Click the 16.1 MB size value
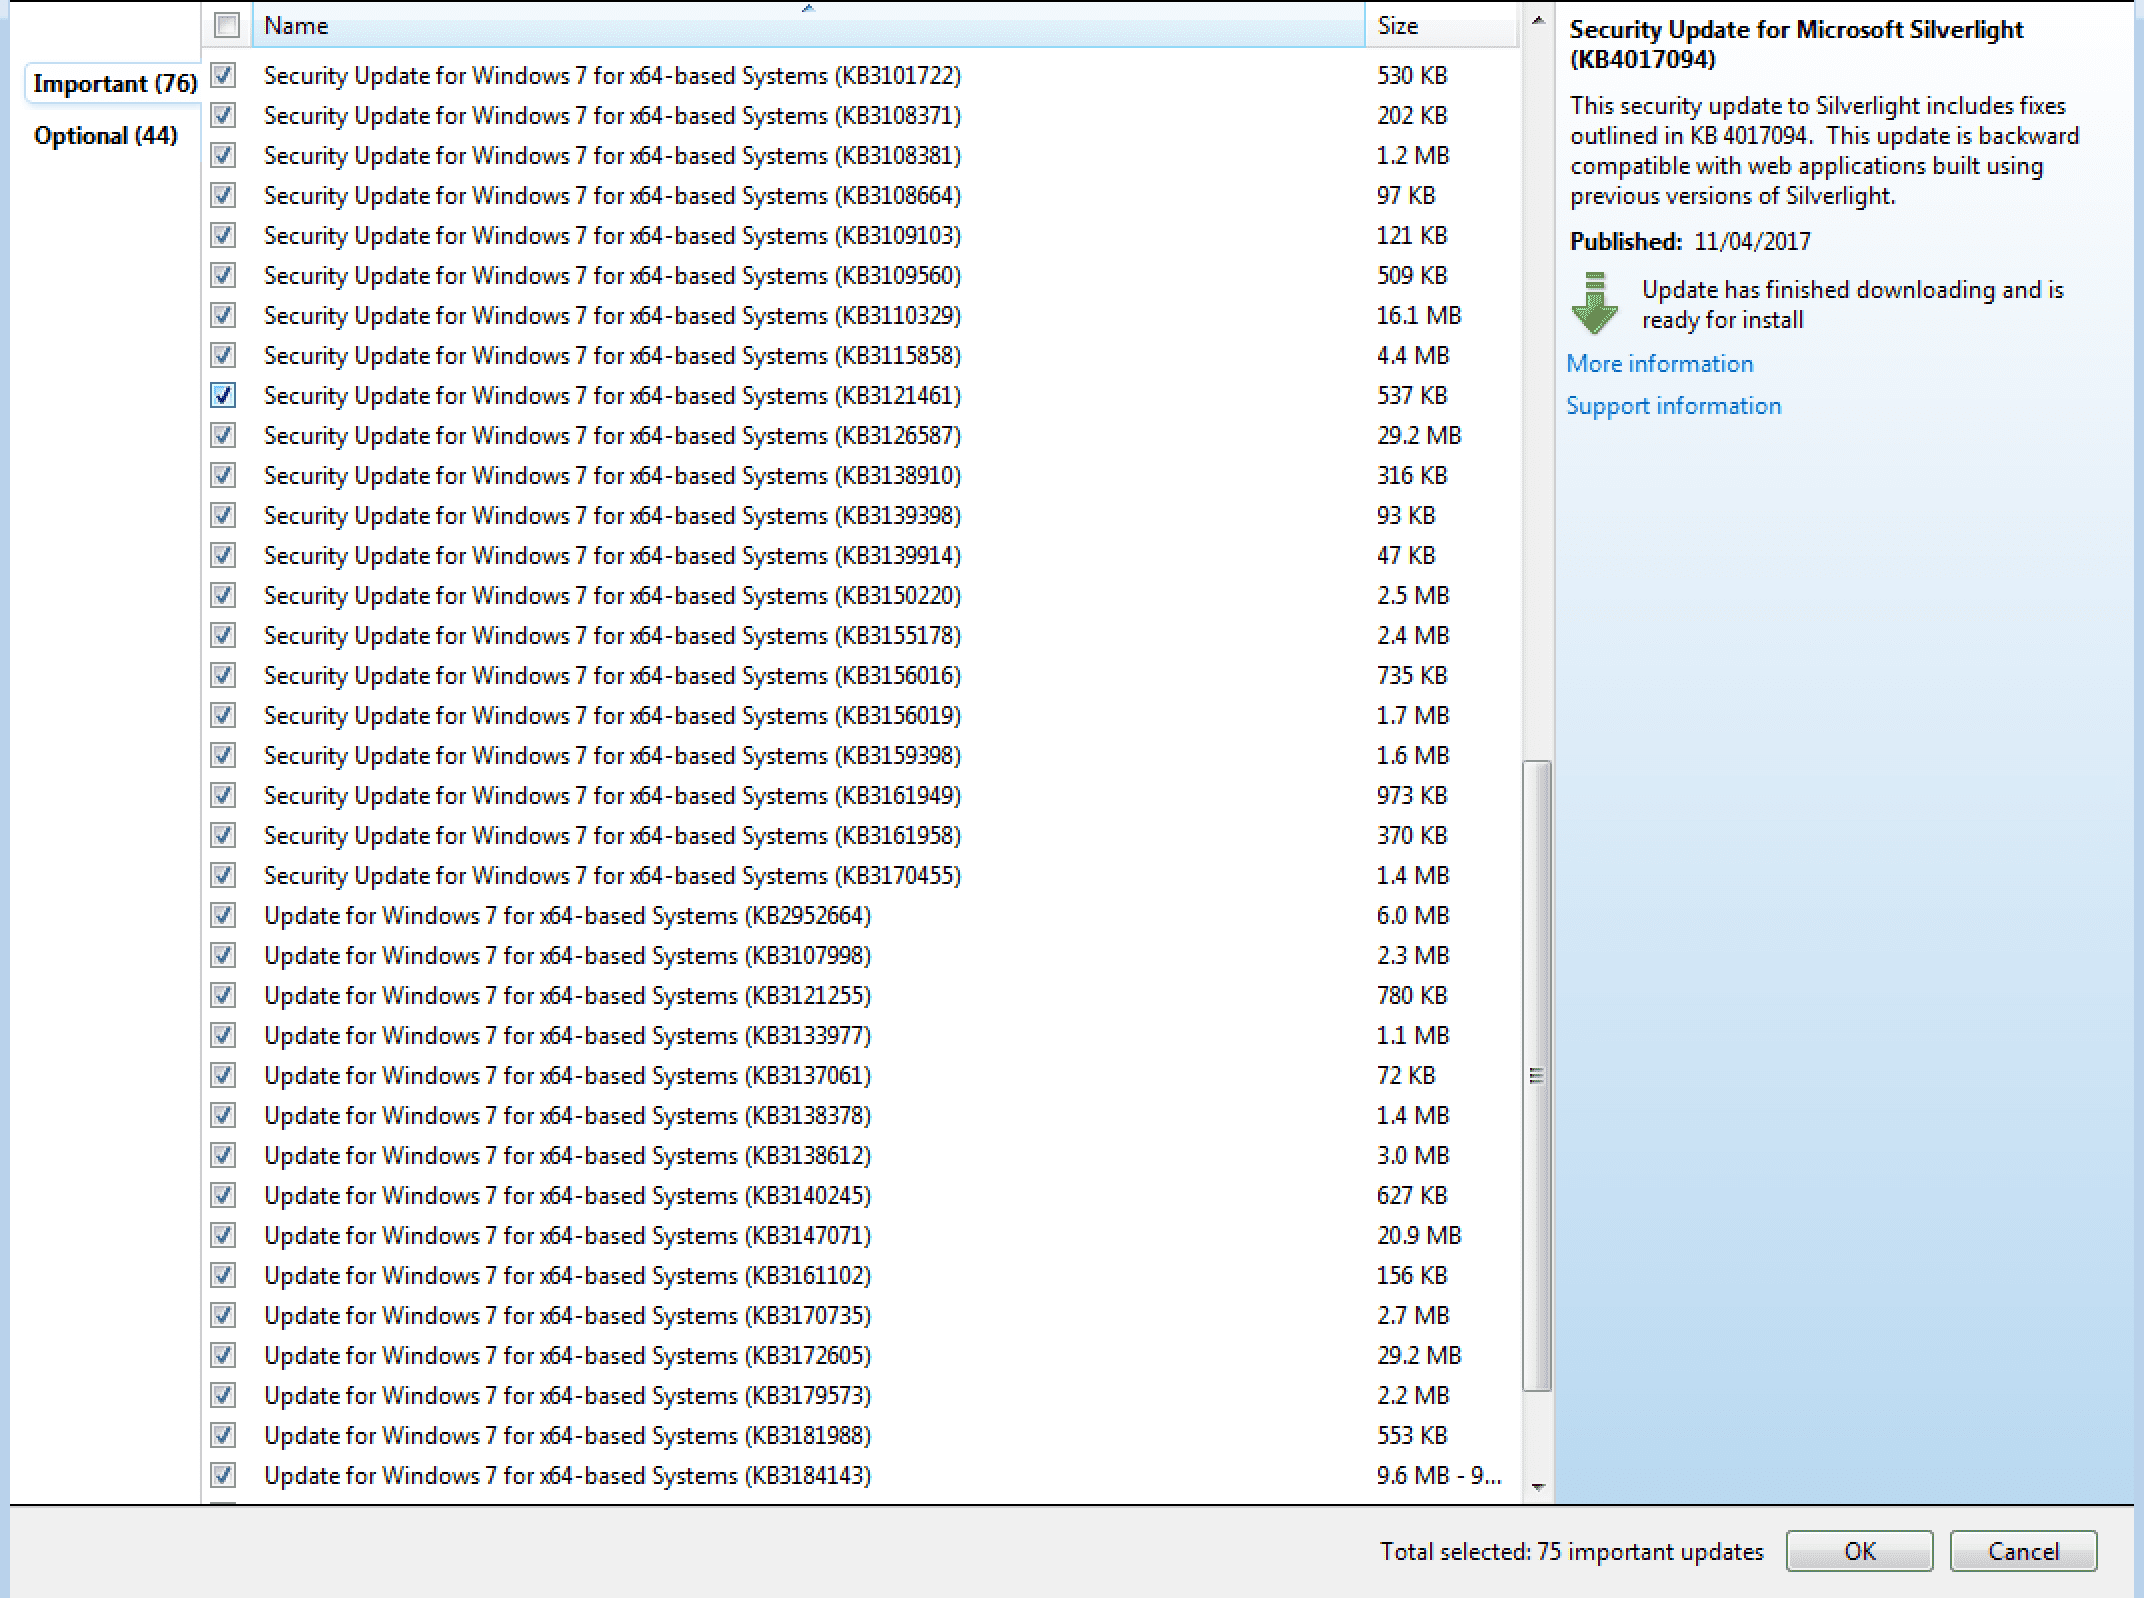 click(x=1419, y=315)
